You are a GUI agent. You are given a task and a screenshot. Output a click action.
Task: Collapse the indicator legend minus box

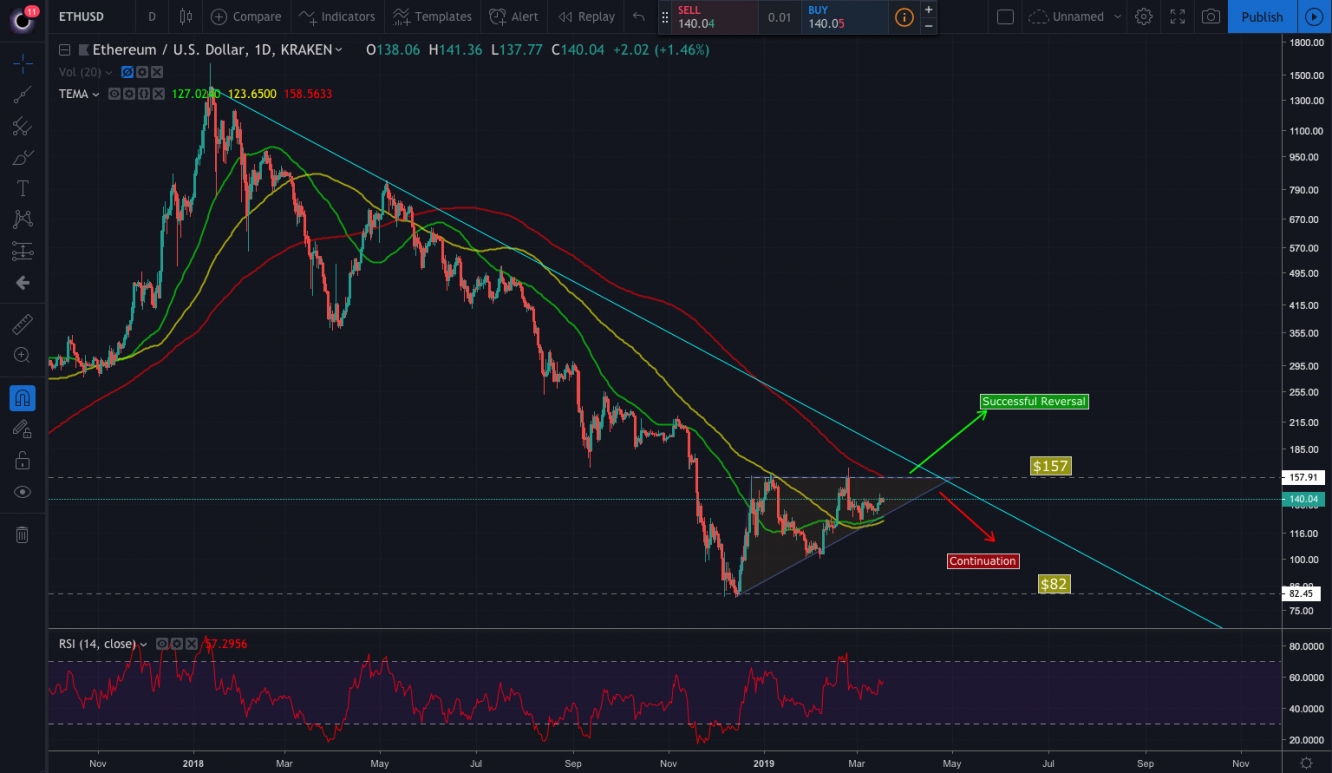click(65, 49)
